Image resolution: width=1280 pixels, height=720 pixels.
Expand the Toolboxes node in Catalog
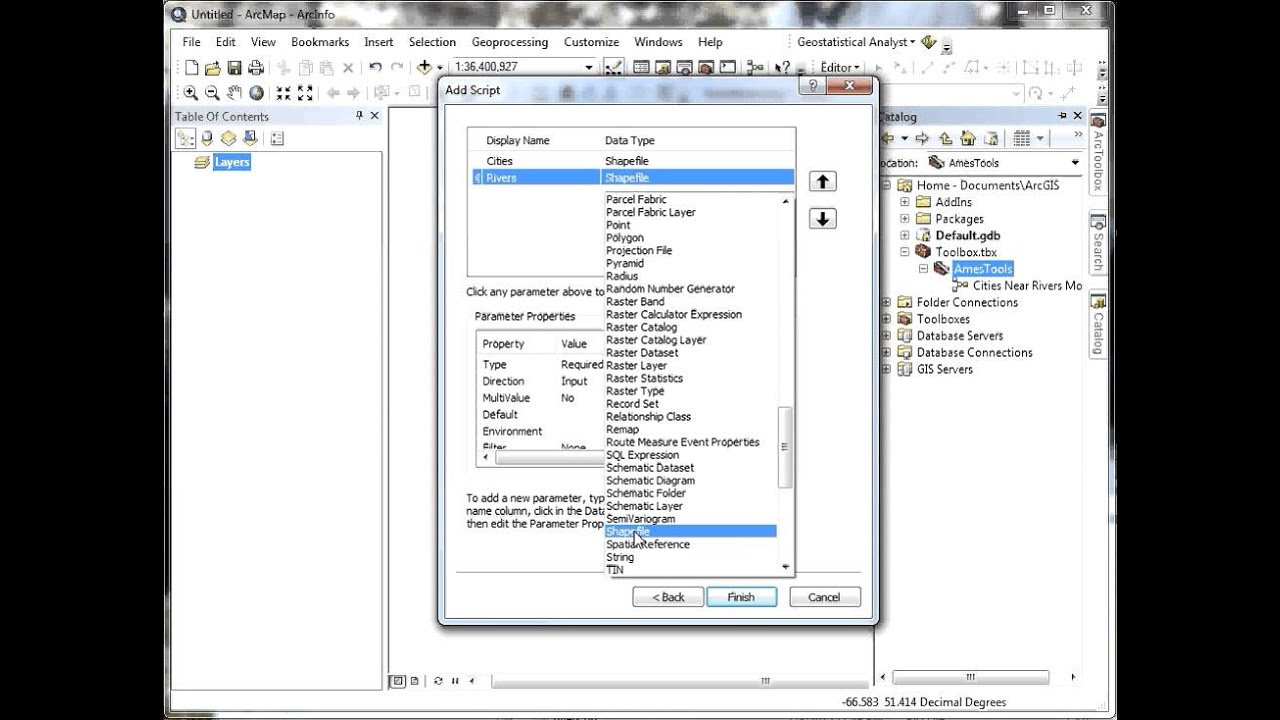point(887,319)
